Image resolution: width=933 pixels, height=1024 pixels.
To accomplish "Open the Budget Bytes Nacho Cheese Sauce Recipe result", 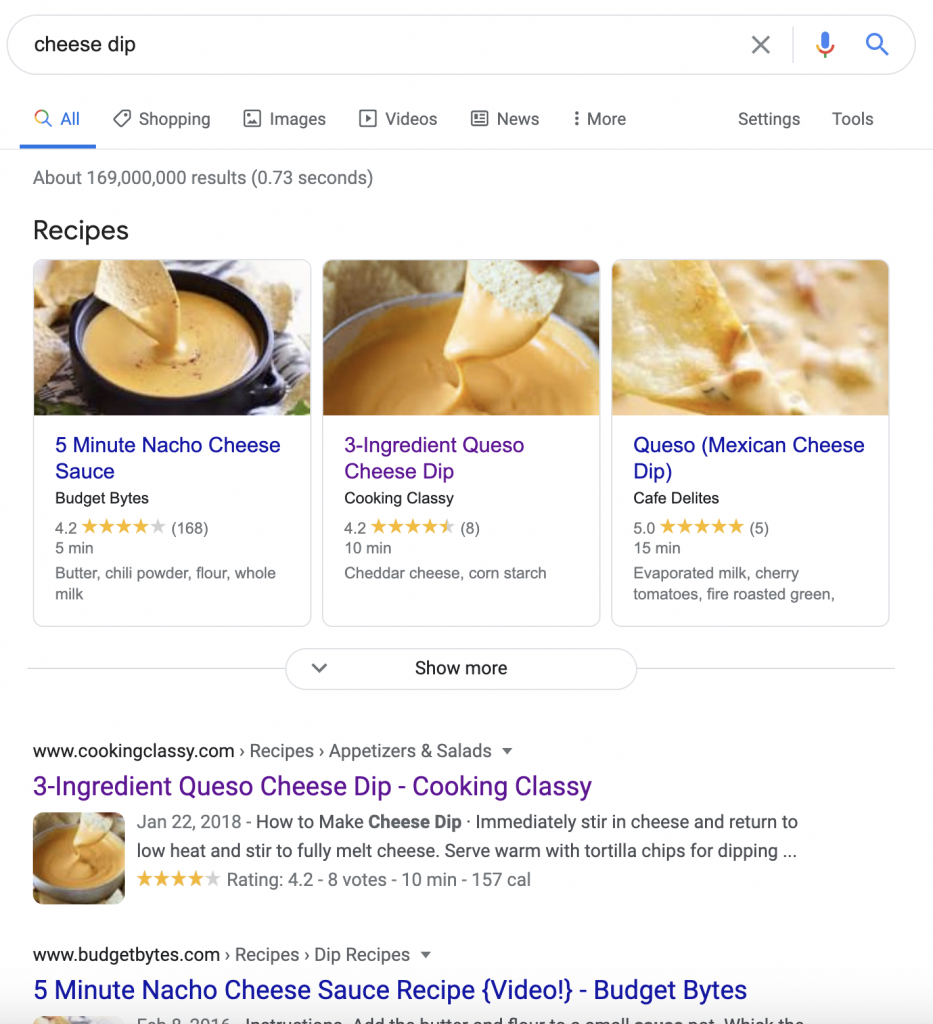I will click(390, 990).
